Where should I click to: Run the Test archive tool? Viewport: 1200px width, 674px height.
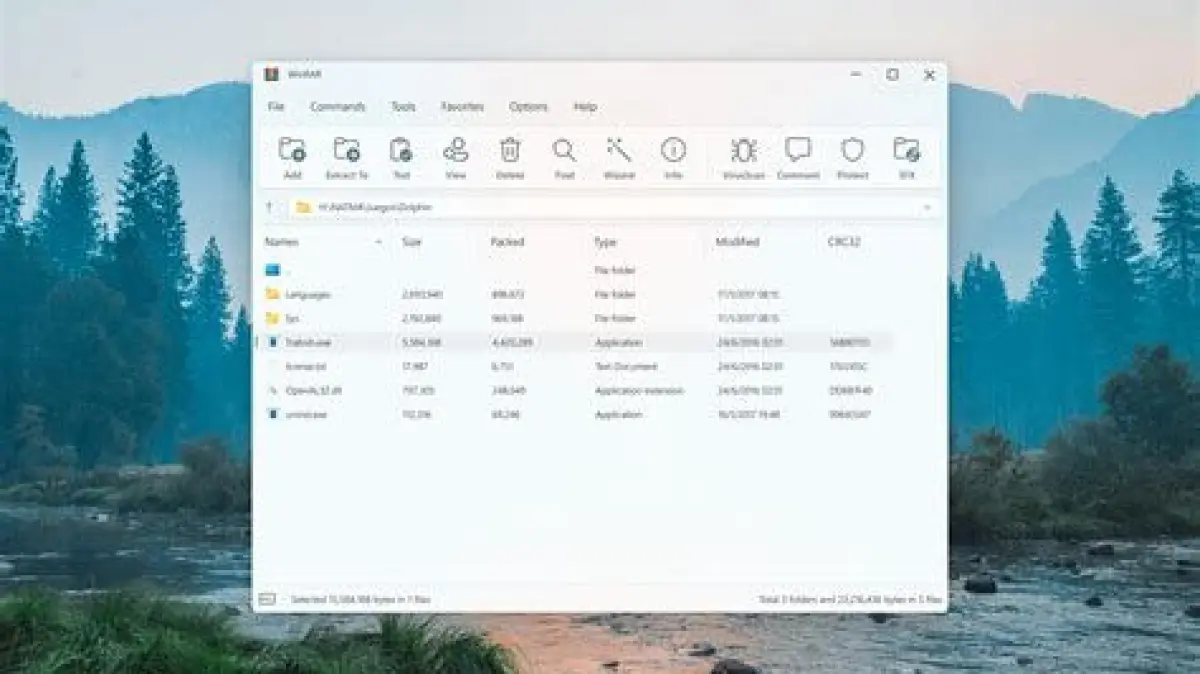tap(401, 151)
